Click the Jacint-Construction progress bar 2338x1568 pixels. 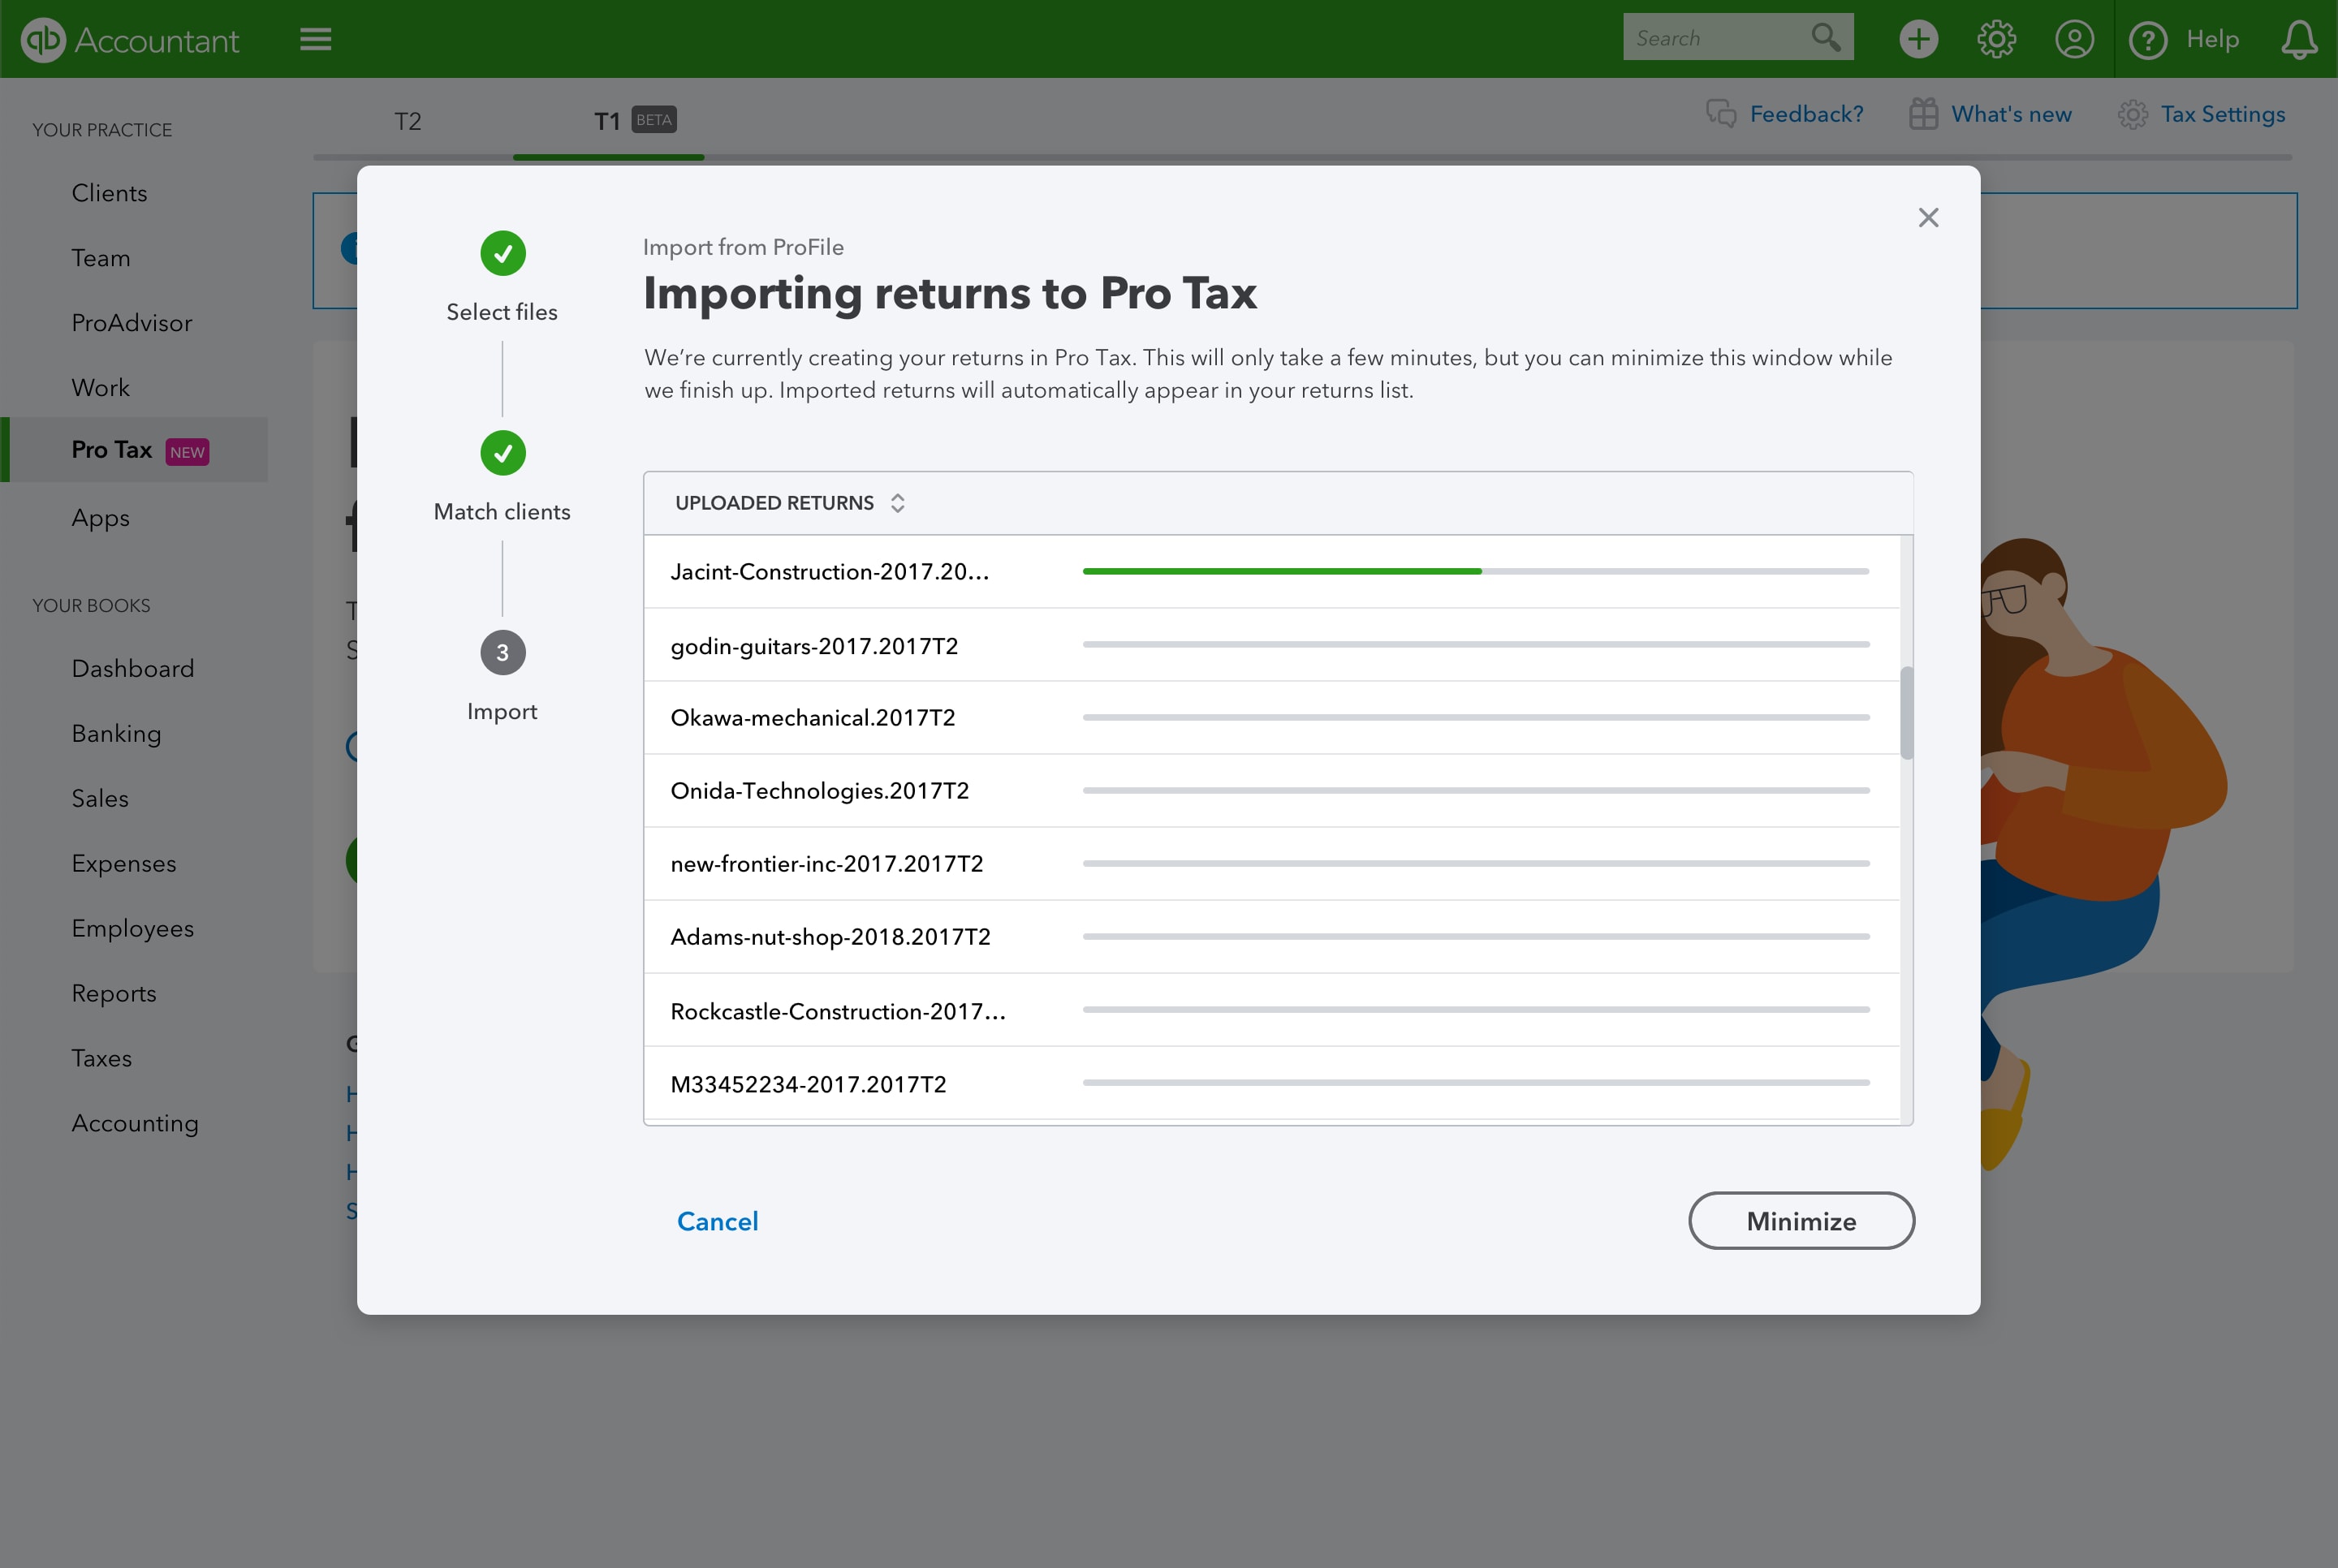1475,571
